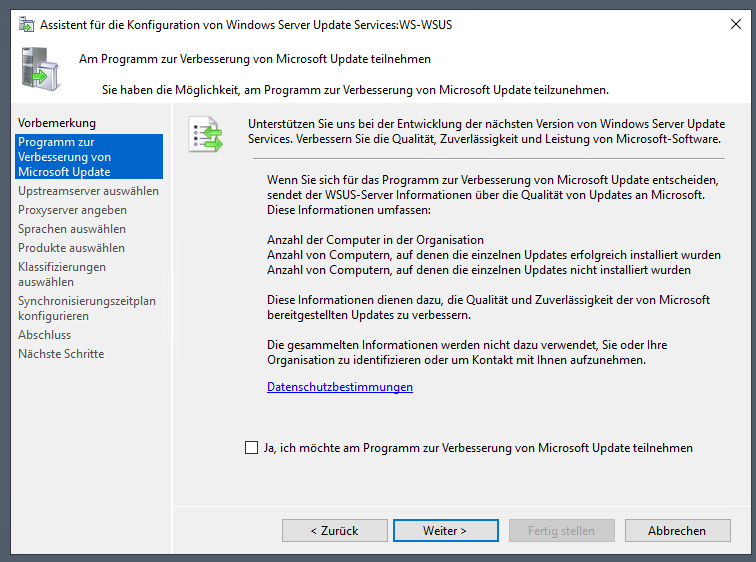Go to Synchronisierungszeitplan konfigurieren step

coord(87,308)
